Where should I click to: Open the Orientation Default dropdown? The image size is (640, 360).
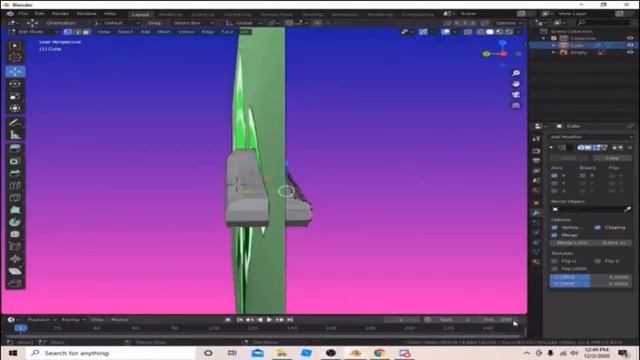(116, 23)
